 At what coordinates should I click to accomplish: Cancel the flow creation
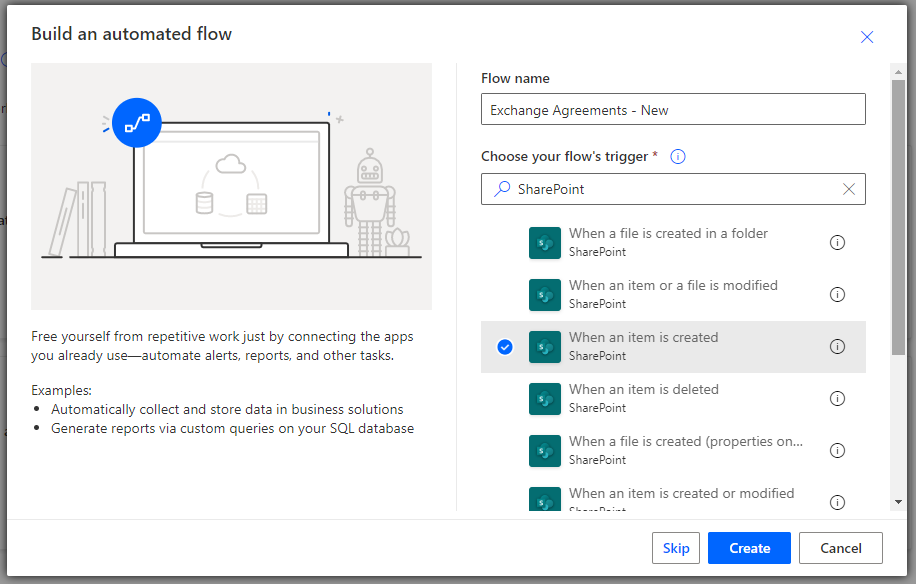coord(840,548)
